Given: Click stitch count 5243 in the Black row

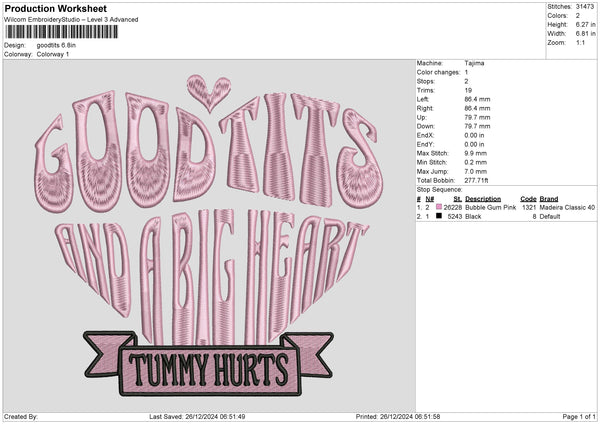Looking at the screenshot, I should 455,217.
